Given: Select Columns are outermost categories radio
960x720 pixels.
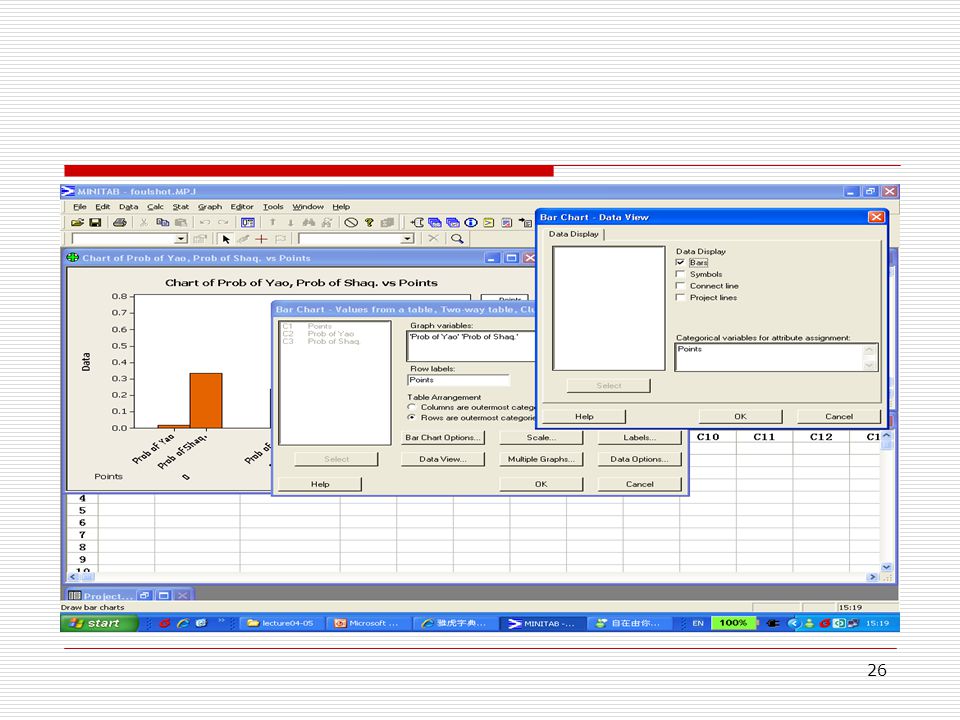Looking at the screenshot, I should [412, 407].
